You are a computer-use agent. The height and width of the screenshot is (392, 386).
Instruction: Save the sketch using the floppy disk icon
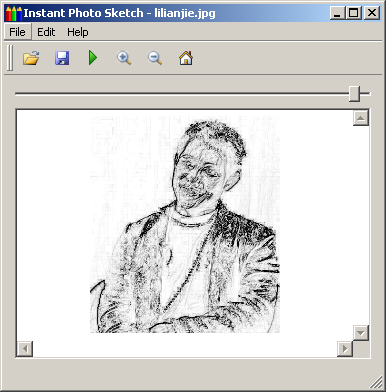pyautogui.click(x=62, y=58)
